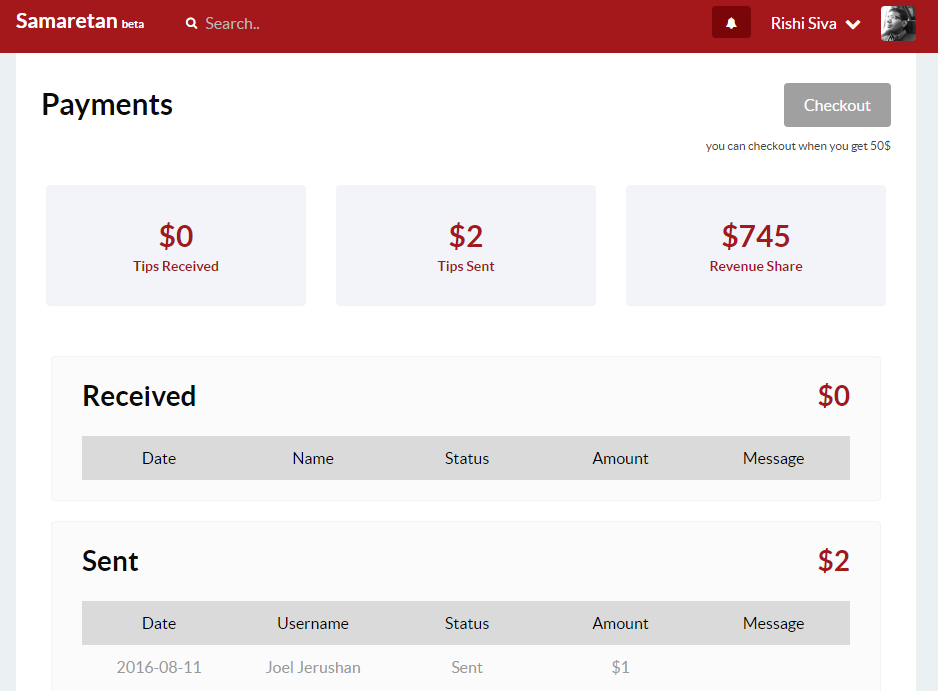The width and height of the screenshot is (938, 691).
Task: Click the $1 amount cell
Action: (620, 667)
